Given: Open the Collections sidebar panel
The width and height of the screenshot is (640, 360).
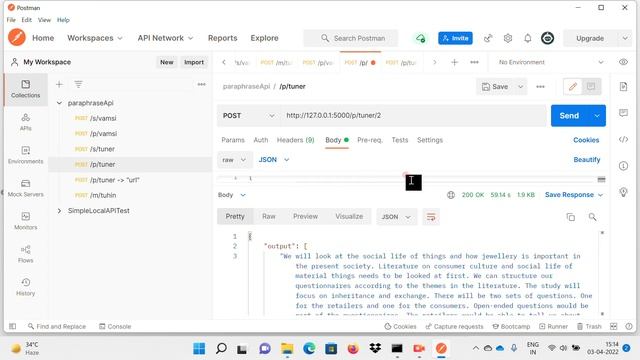Looking at the screenshot, I should pos(25,89).
